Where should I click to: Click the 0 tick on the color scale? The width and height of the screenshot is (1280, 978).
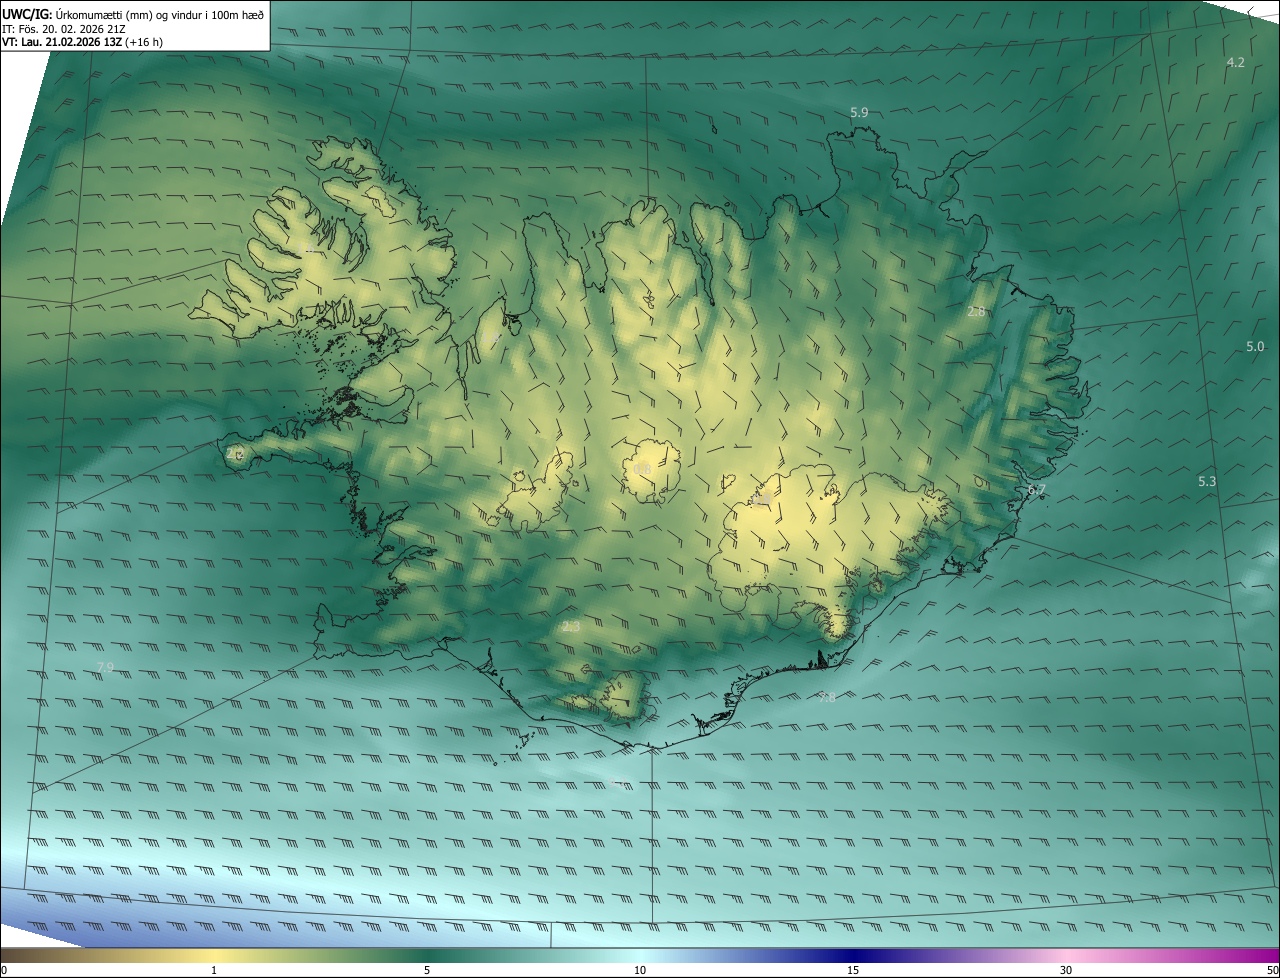point(4,970)
